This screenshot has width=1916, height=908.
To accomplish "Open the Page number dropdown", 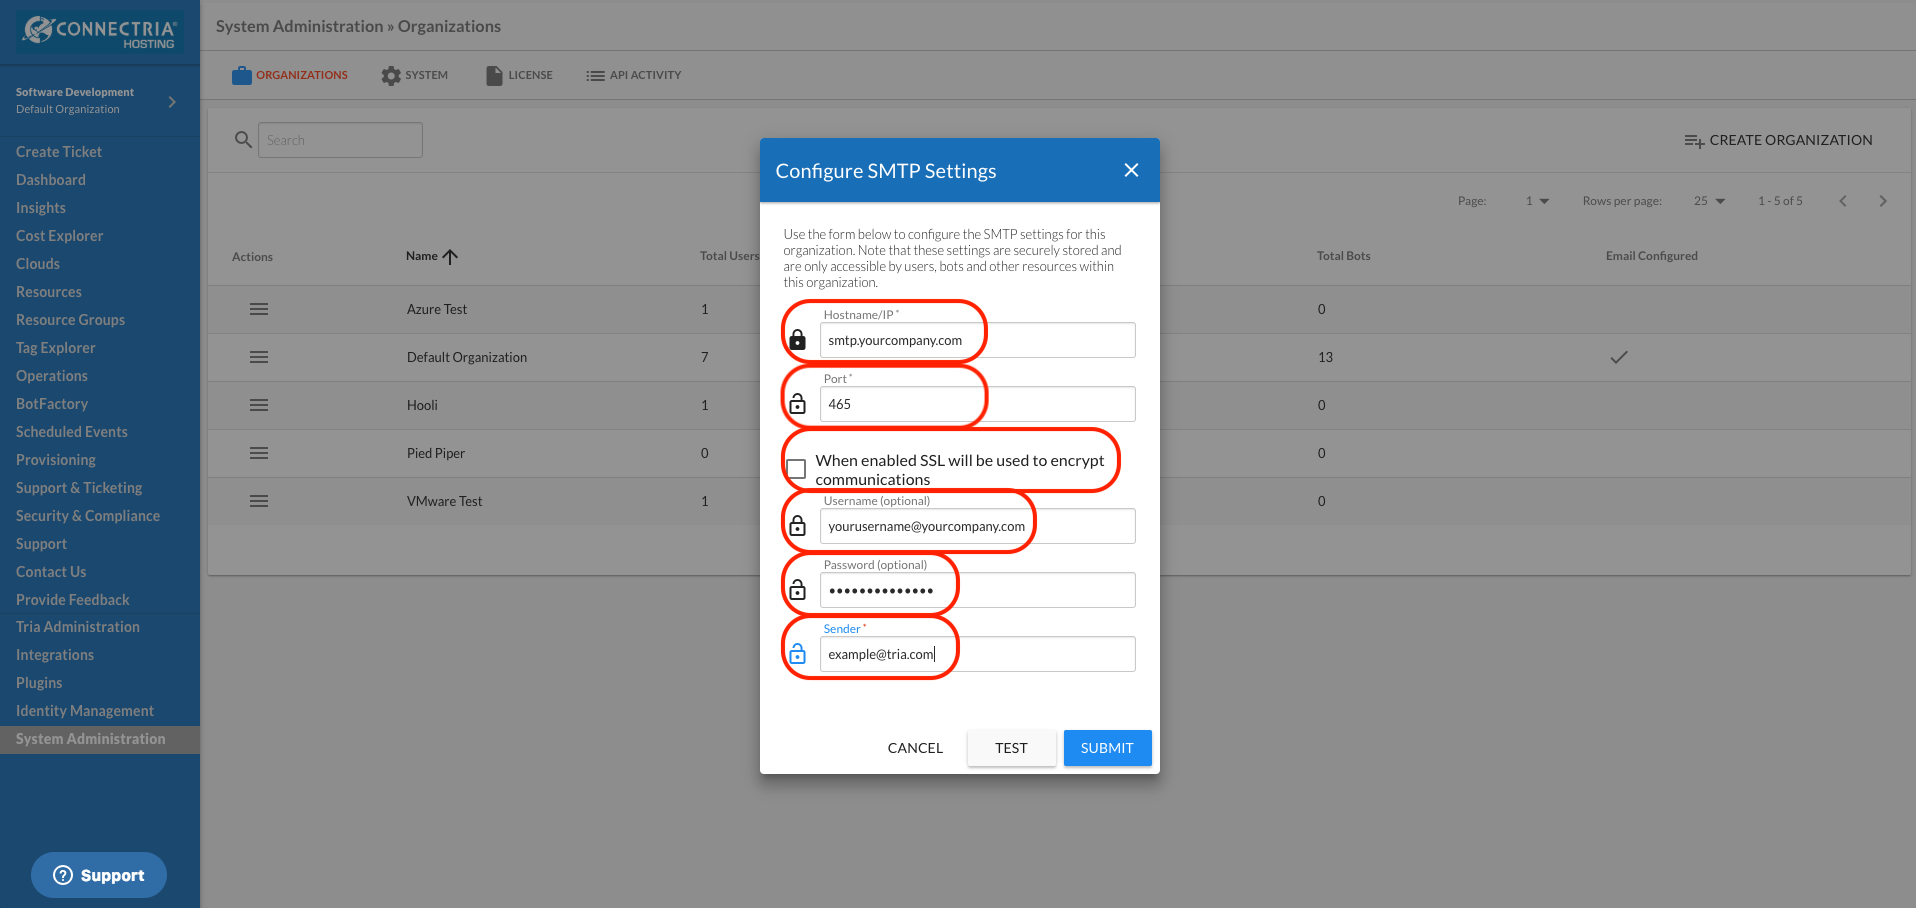I will point(1537,201).
